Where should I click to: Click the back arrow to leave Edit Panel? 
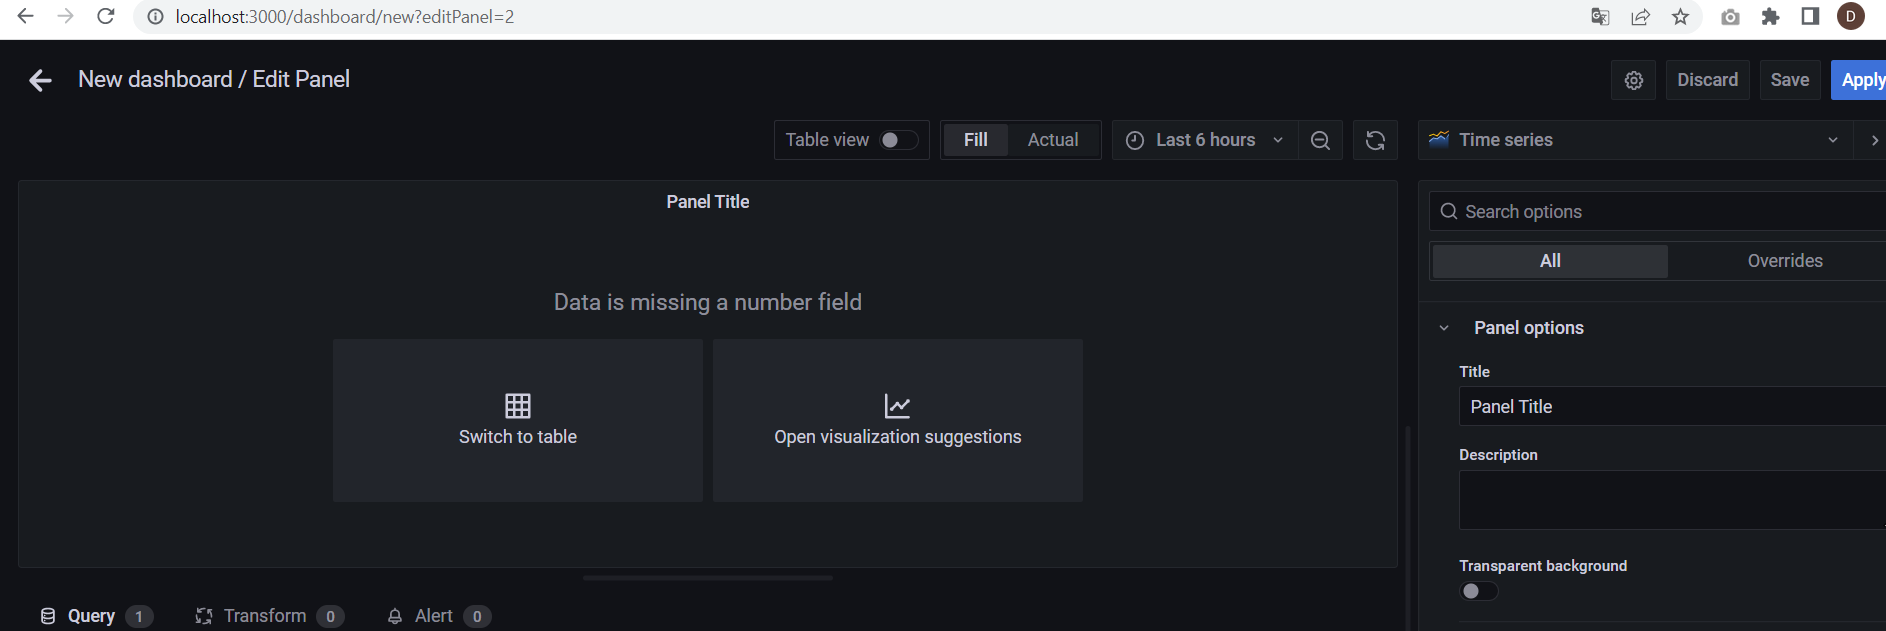point(40,80)
